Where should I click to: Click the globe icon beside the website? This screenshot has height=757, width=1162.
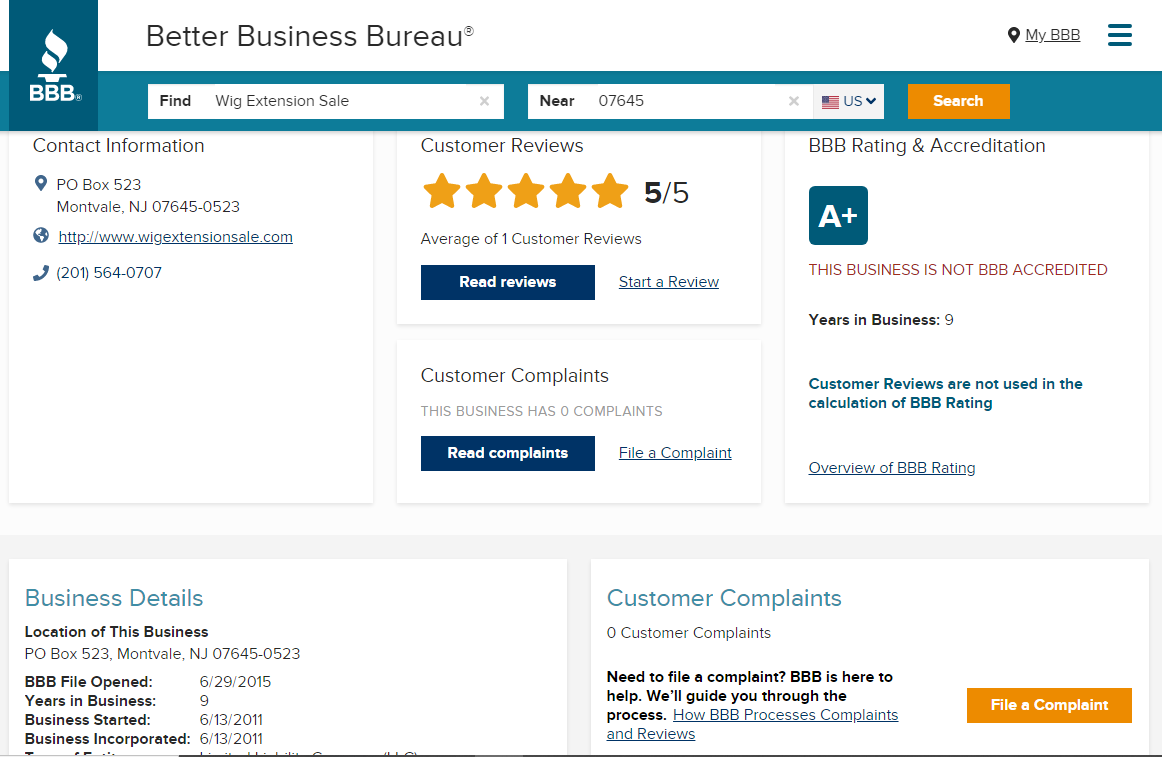click(x=41, y=235)
